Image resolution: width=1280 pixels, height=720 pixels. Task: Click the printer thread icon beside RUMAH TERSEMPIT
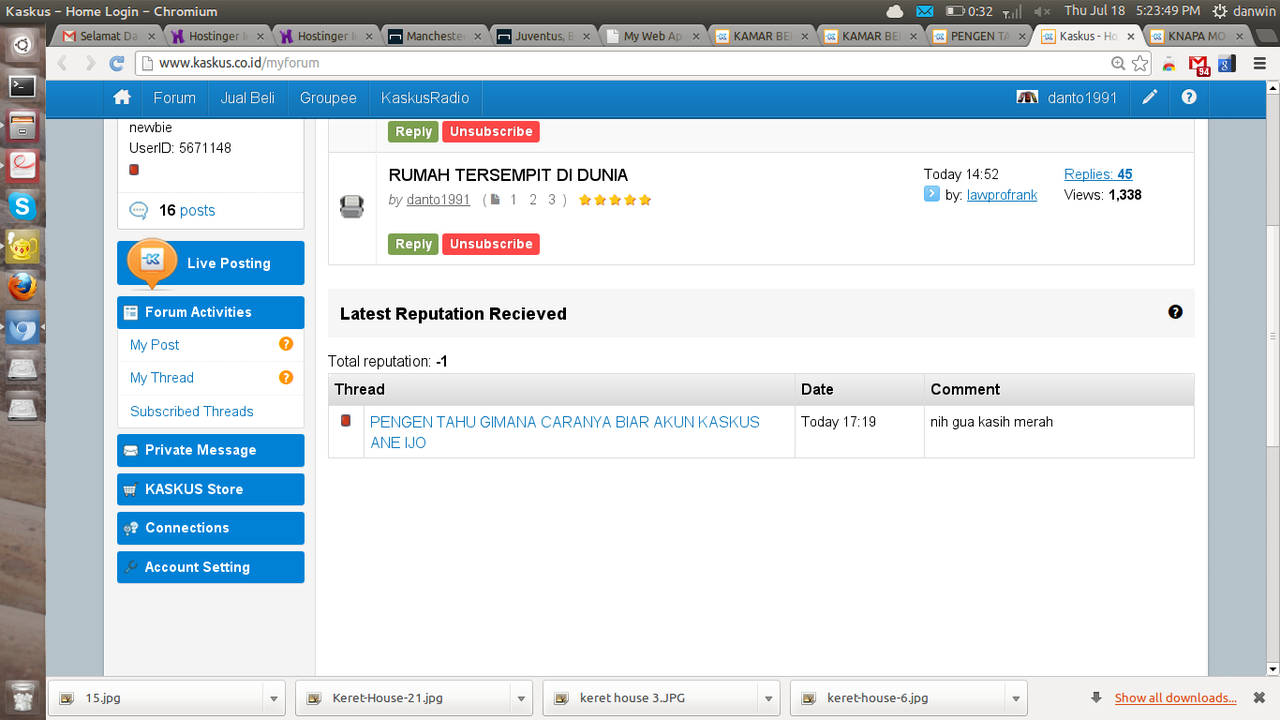click(x=352, y=207)
